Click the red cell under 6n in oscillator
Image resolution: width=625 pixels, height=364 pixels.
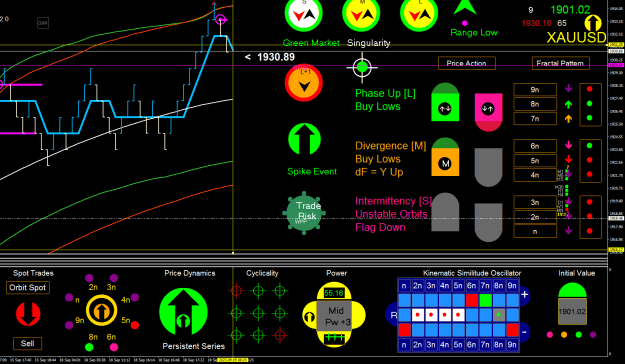coord(472,300)
